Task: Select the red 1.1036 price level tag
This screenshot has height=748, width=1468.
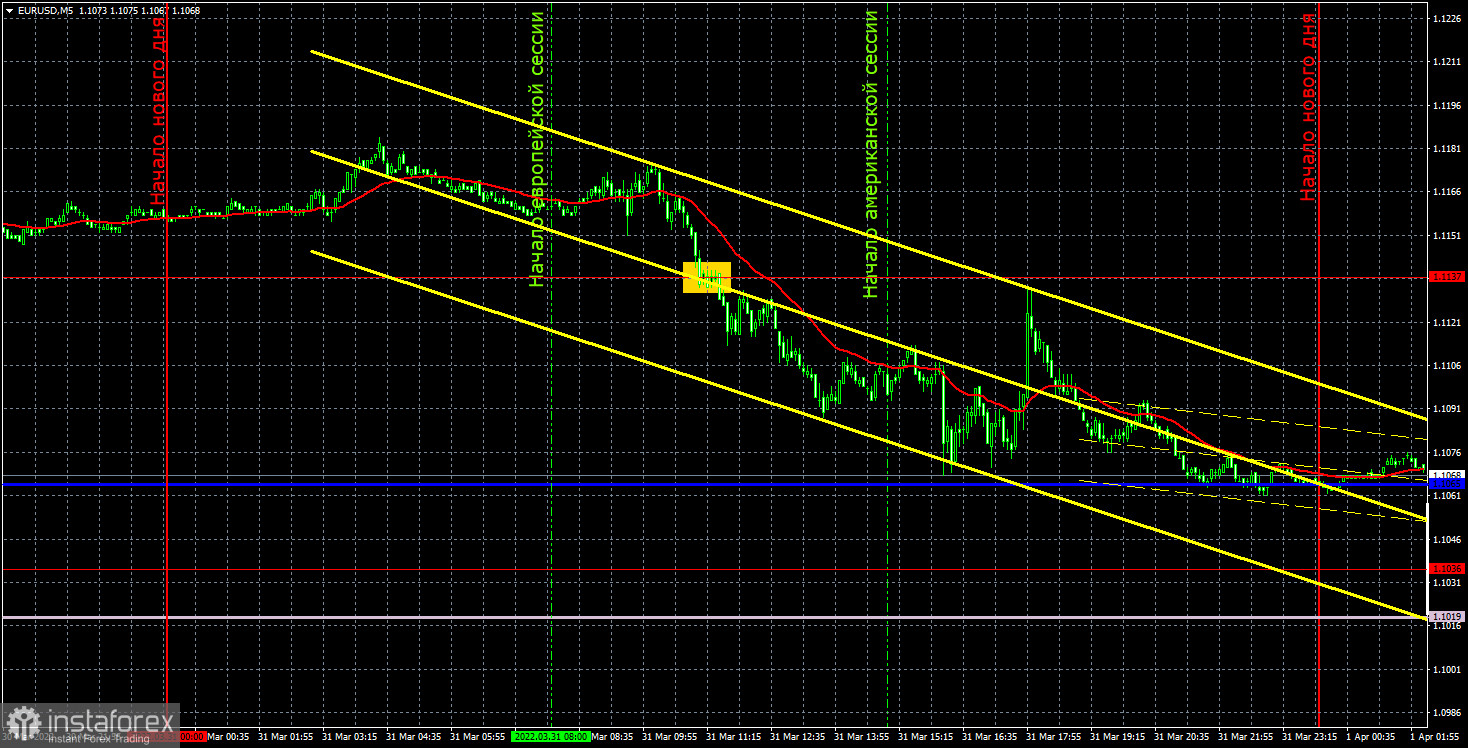Action: pyautogui.click(x=1447, y=568)
